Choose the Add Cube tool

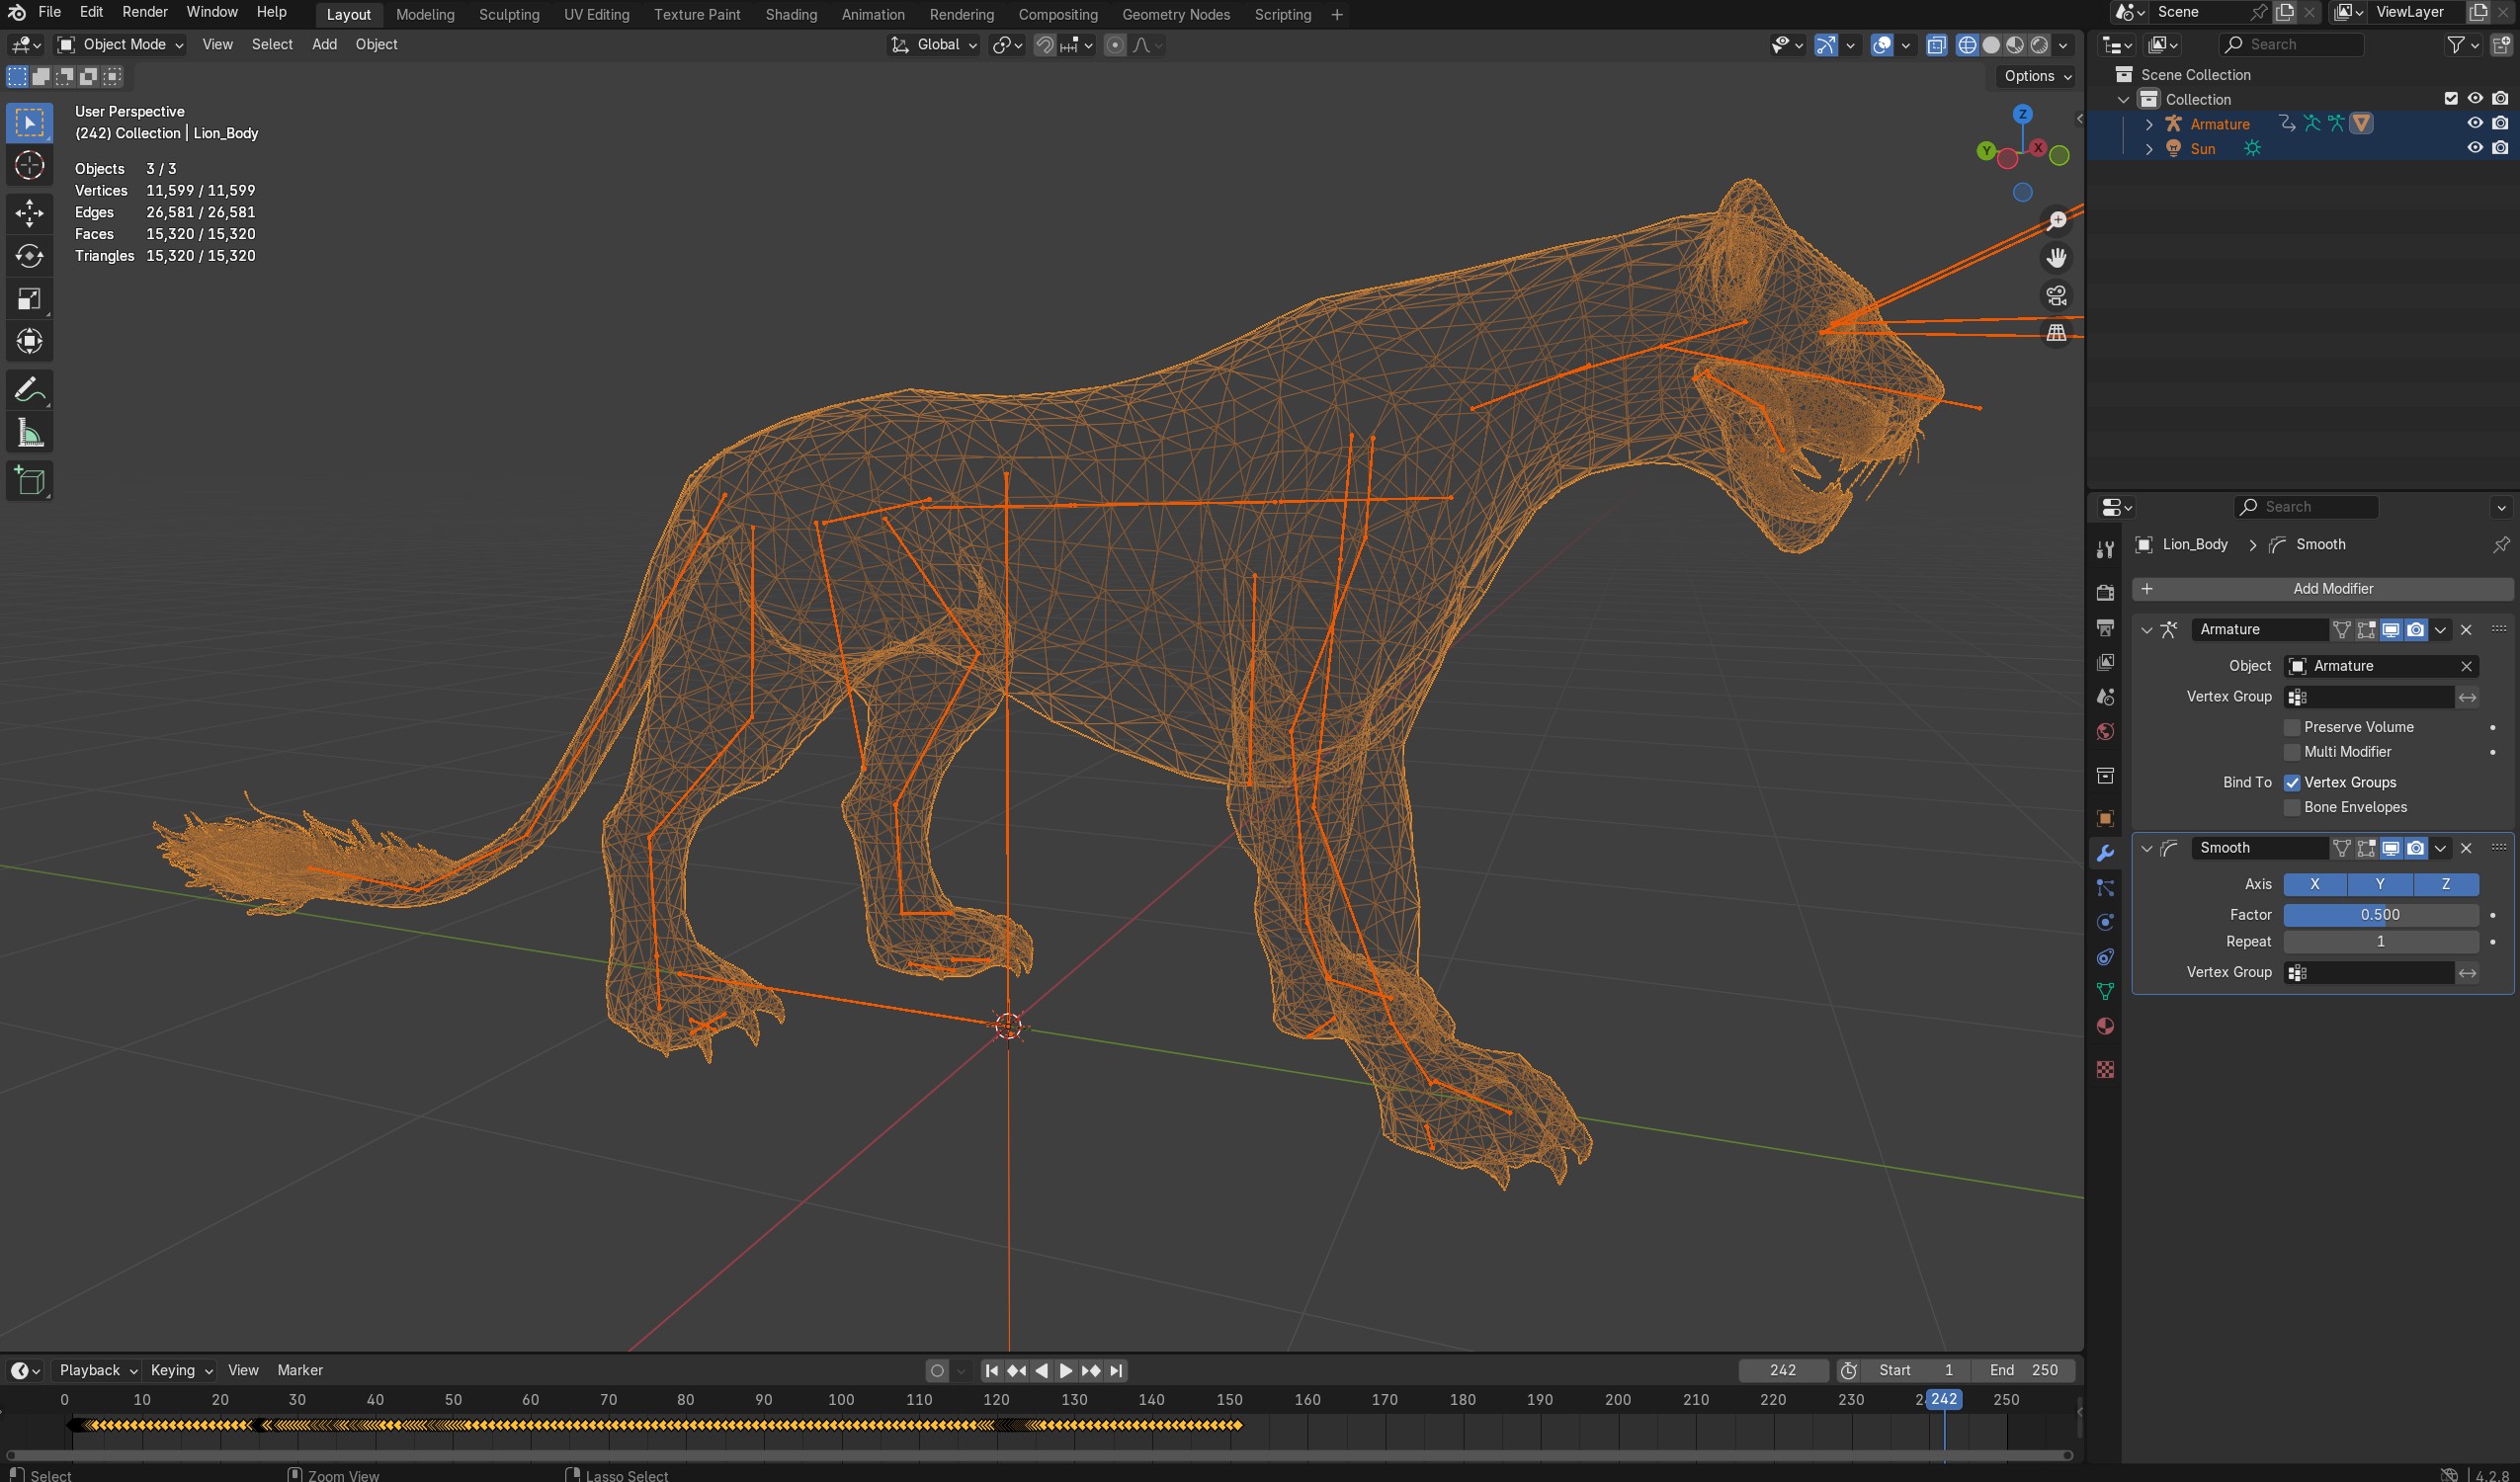(x=29, y=481)
